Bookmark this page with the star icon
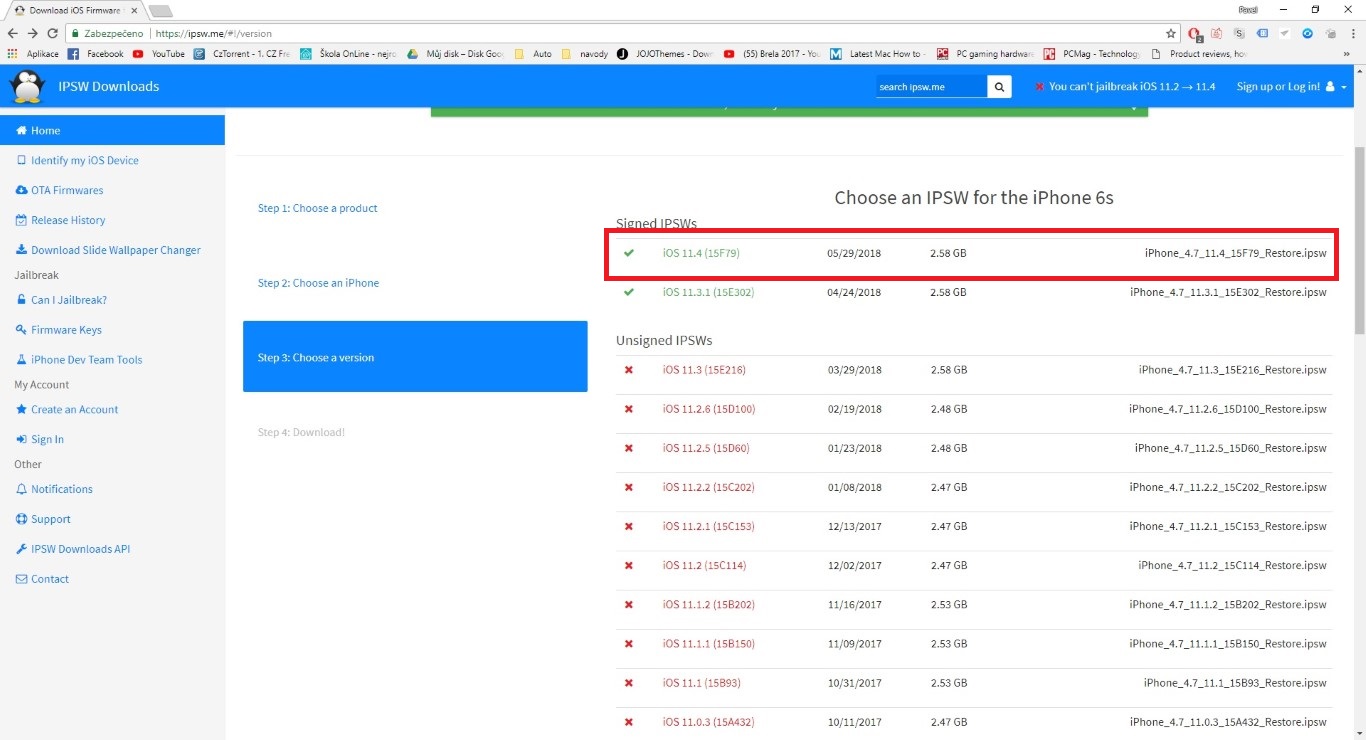 click(x=1171, y=33)
